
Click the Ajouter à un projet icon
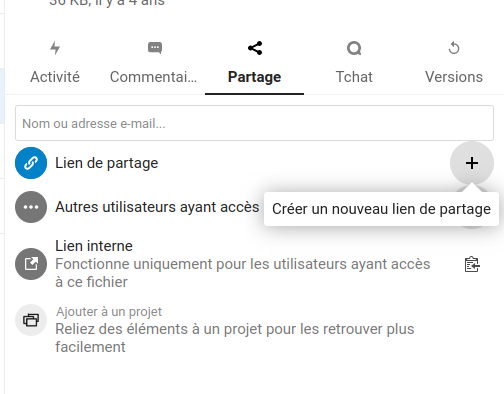click(x=31, y=320)
